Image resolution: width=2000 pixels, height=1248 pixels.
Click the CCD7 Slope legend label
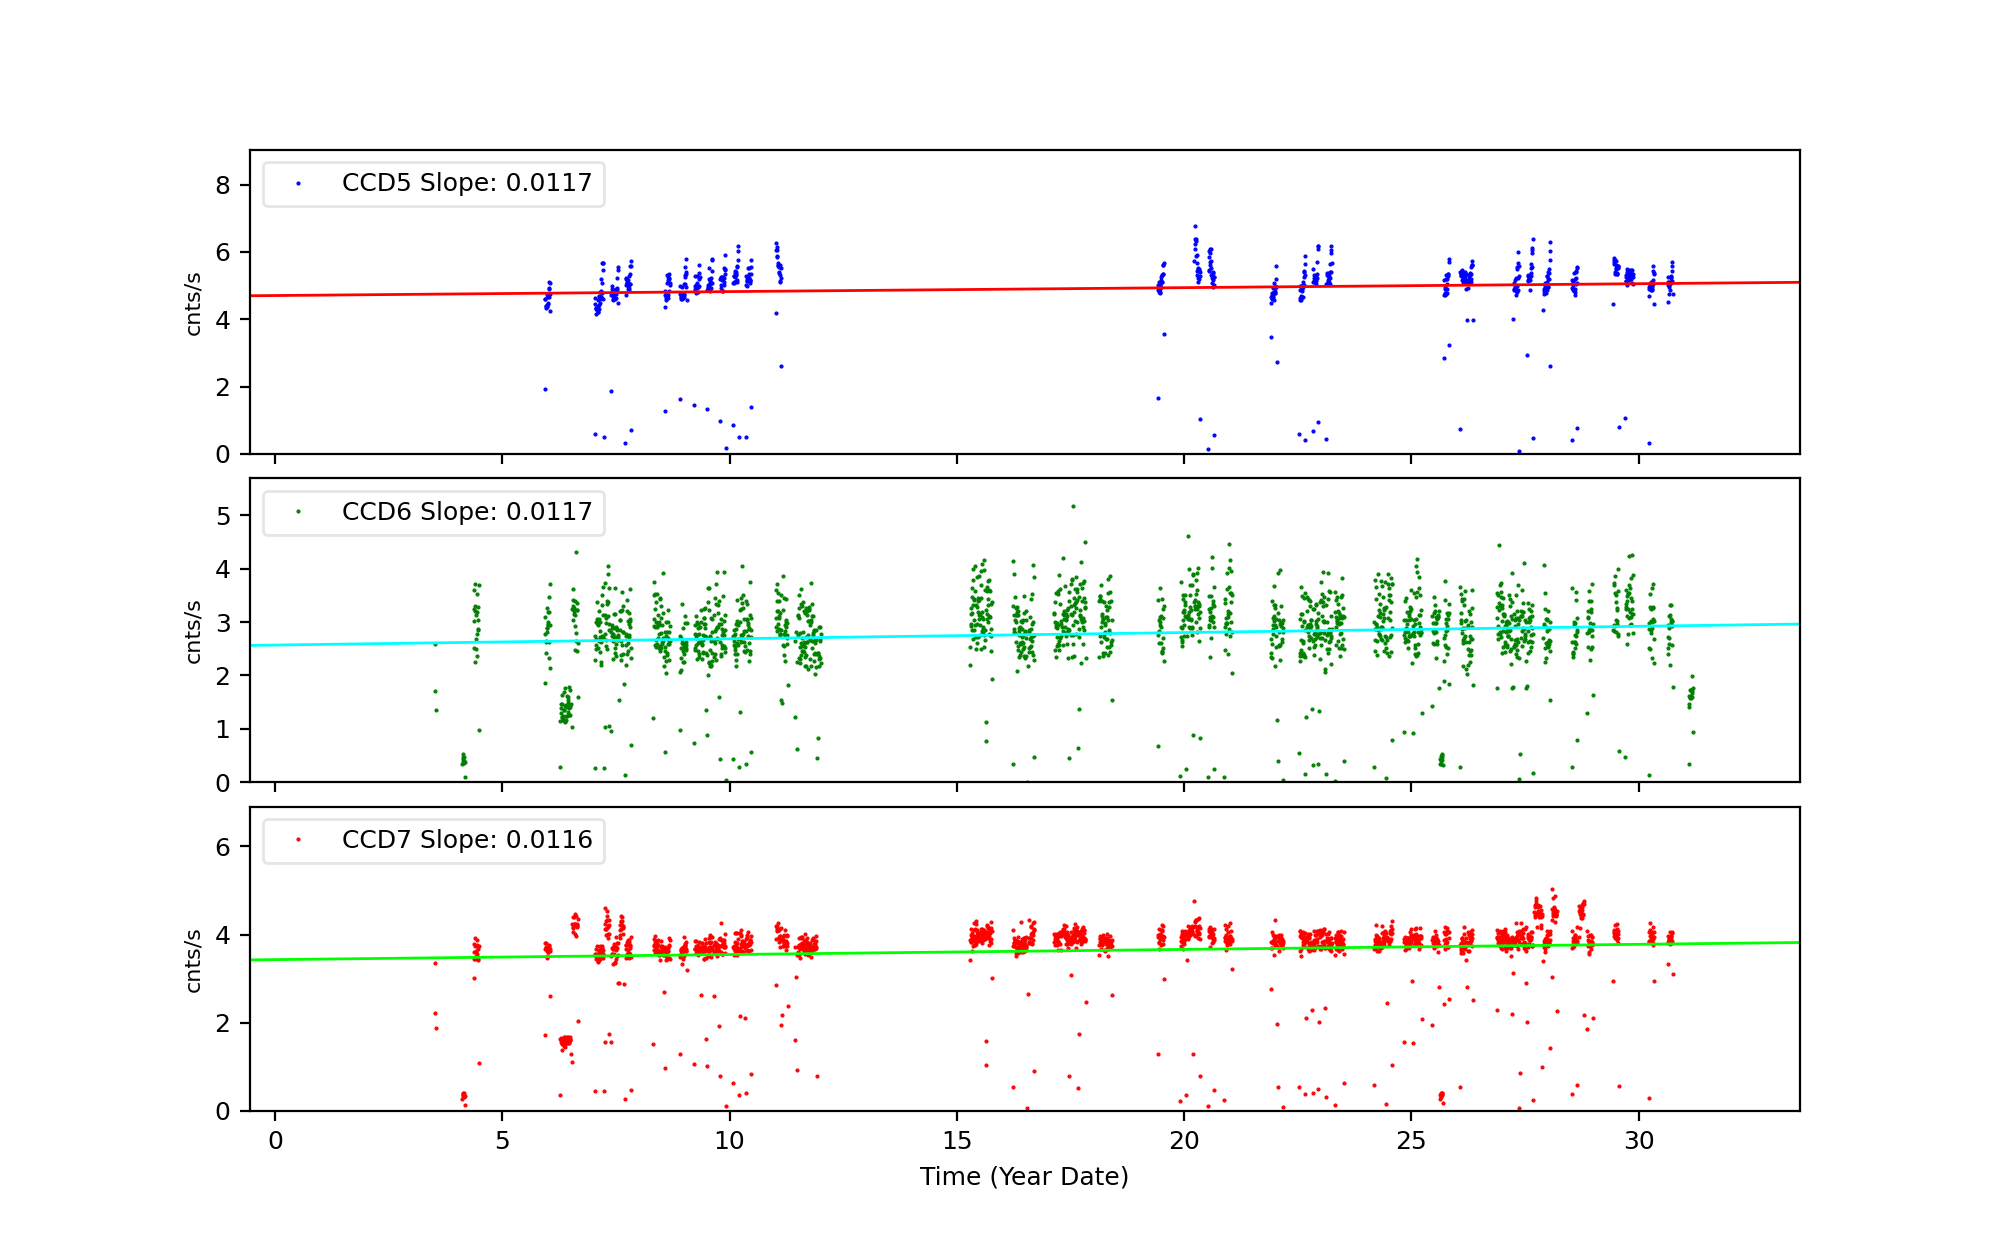466,840
